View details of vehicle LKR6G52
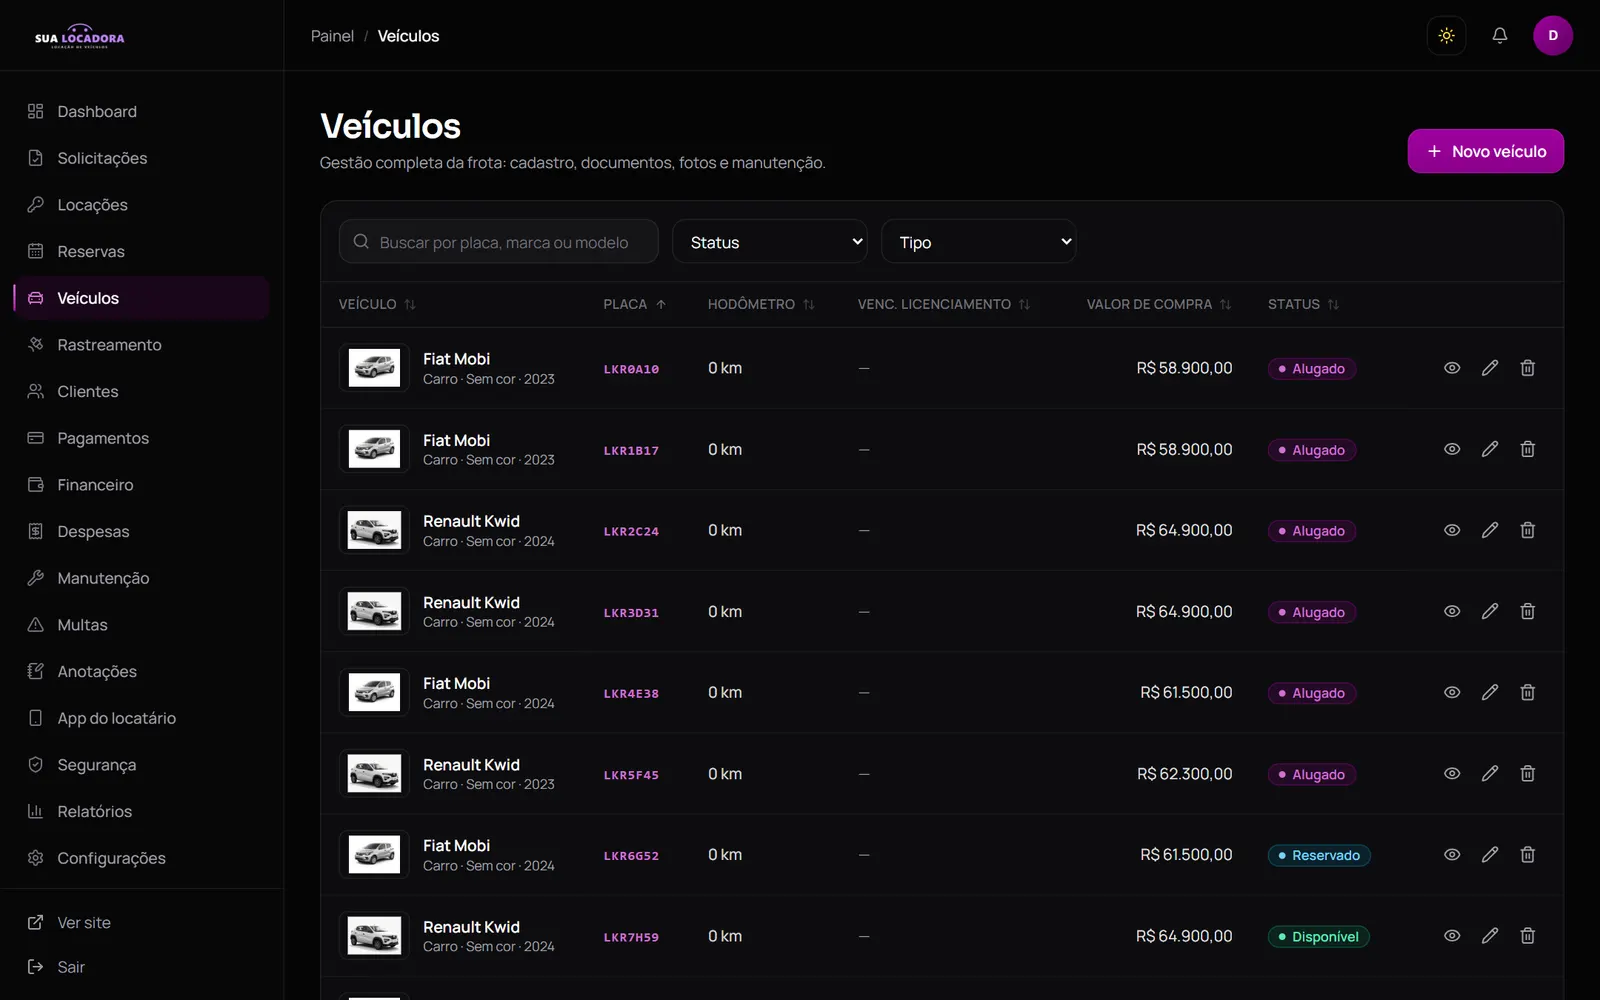Viewport: 1600px width, 1000px height. coord(1452,855)
